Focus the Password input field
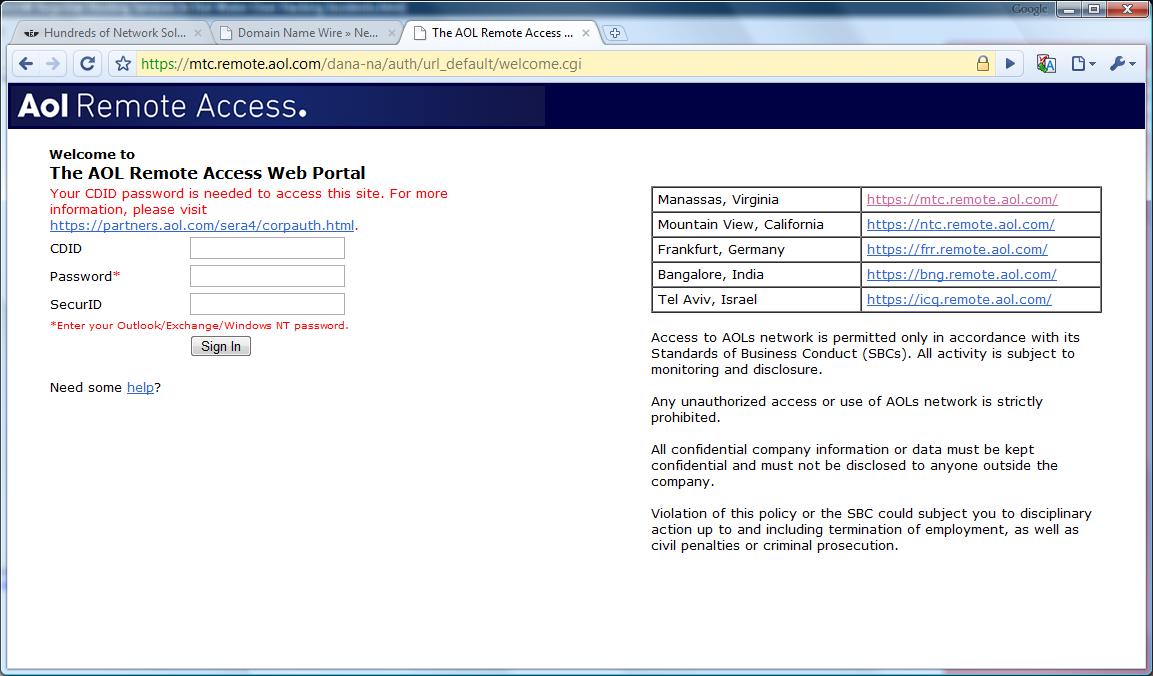The image size is (1153, 676). click(267, 276)
